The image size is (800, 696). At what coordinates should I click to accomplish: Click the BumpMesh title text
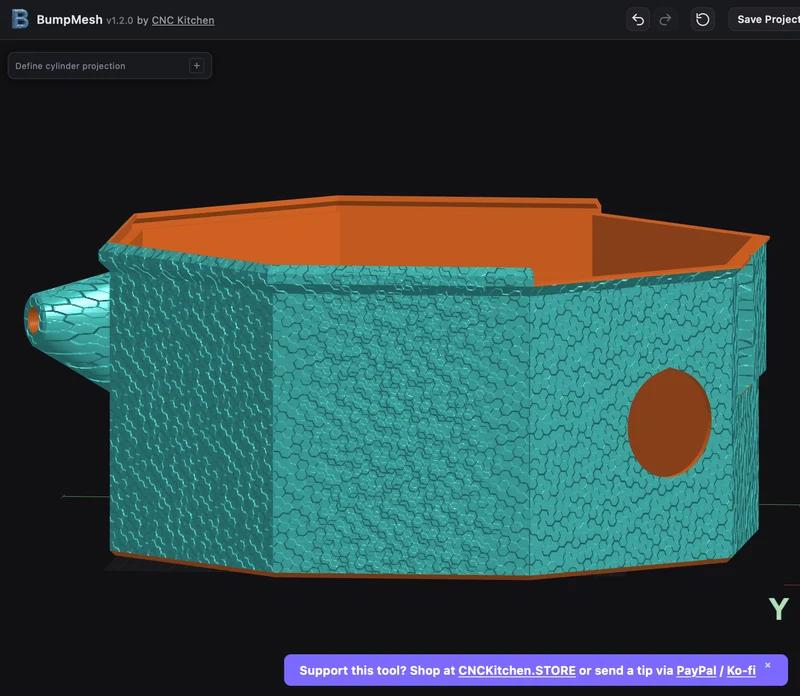coord(69,20)
